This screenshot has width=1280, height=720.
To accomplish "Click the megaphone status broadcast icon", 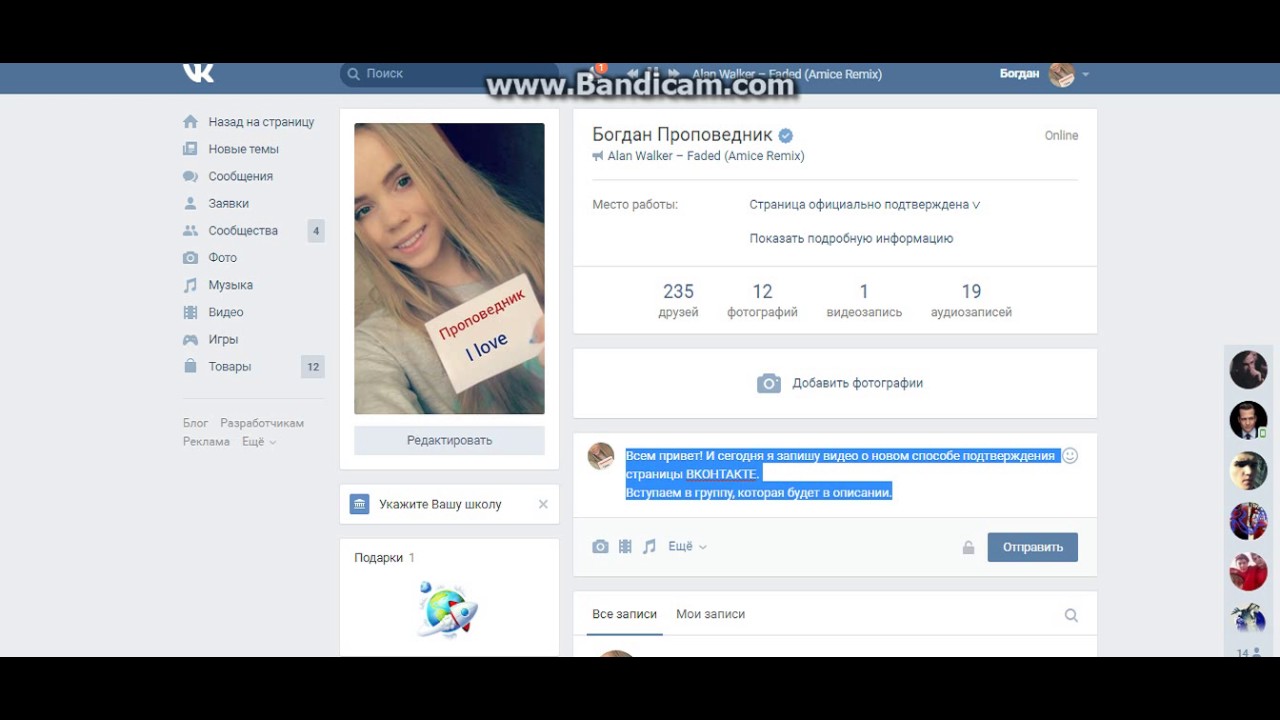I will 598,156.
